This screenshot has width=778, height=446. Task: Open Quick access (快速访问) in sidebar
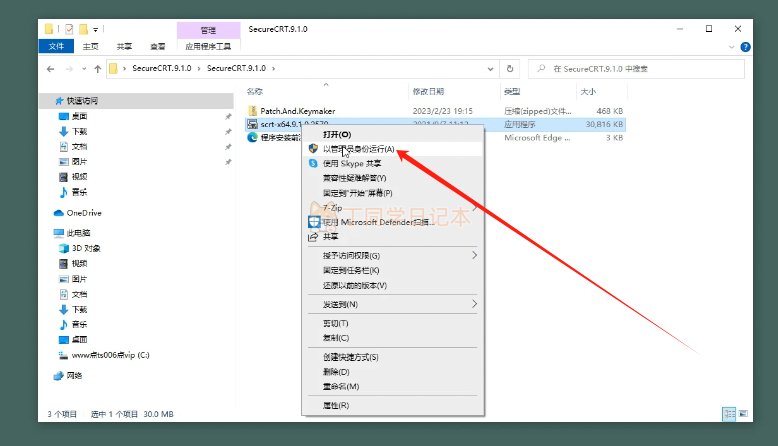(x=136, y=101)
